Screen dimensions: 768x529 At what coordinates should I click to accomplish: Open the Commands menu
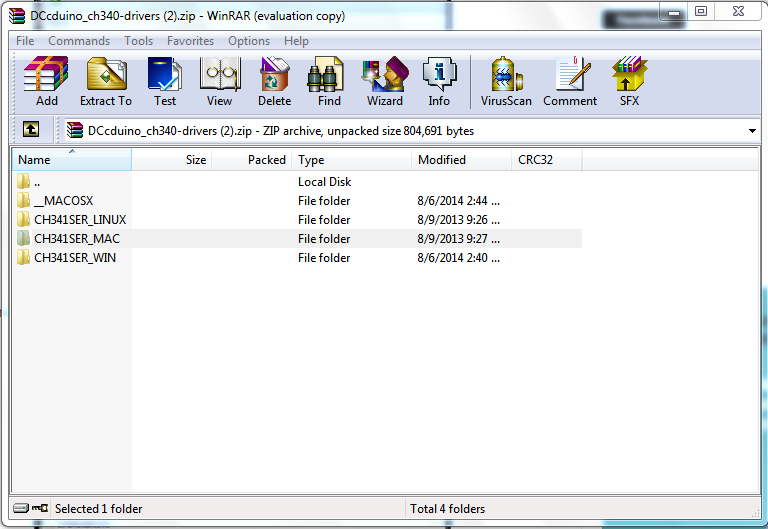(x=79, y=41)
